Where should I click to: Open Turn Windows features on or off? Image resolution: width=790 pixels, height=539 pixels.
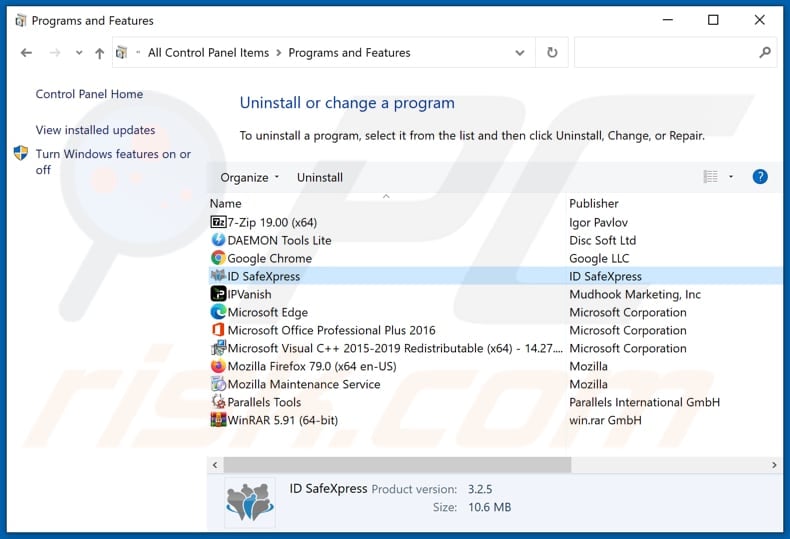[x=113, y=162]
